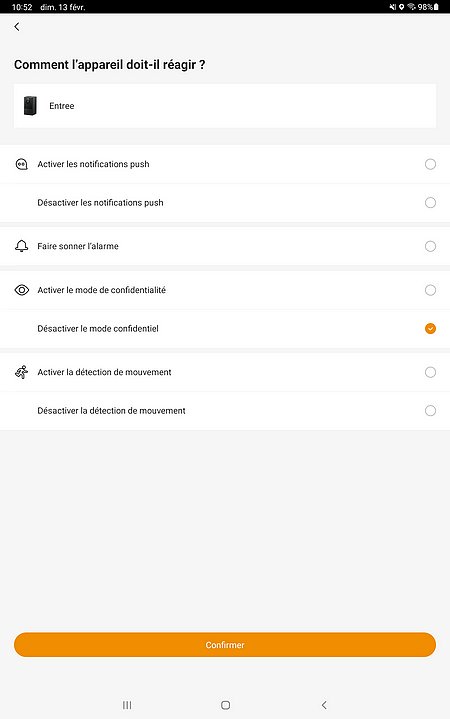This screenshot has width=450, height=719.
Task: Tap the back arrow at top left
Action: point(17,27)
